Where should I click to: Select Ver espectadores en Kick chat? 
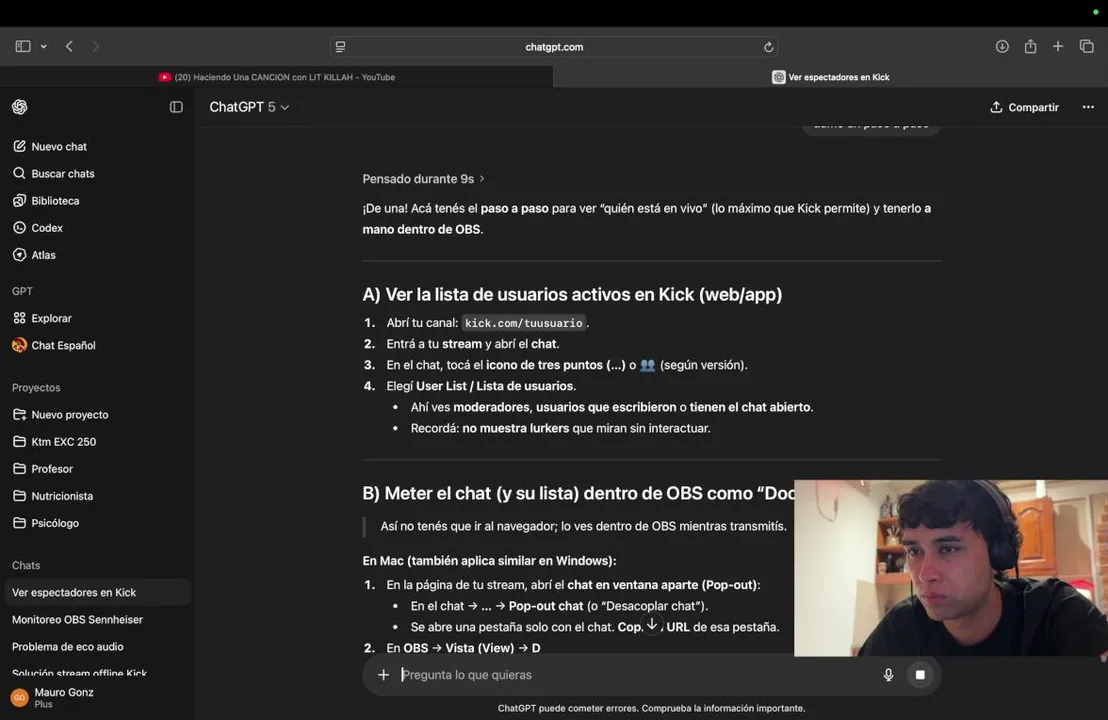click(98, 592)
